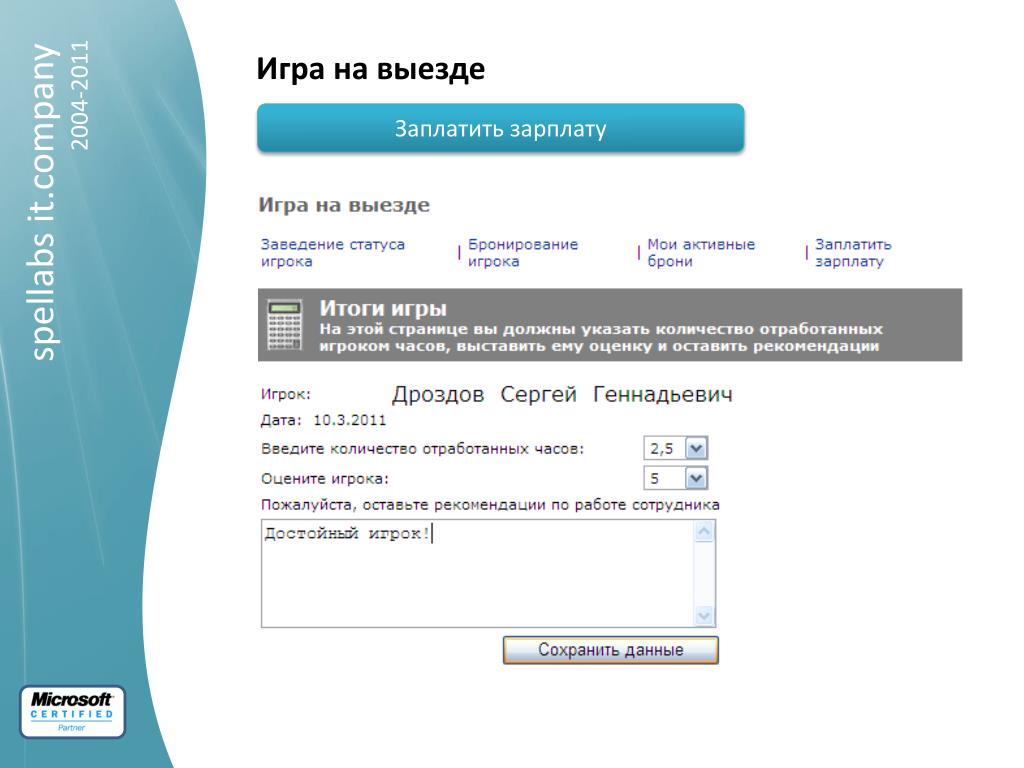Image resolution: width=1024 pixels, height=768 pixels.
Task: Click the label Пожалуйста, оставьте рекомендации
Action: click(490, 505)
